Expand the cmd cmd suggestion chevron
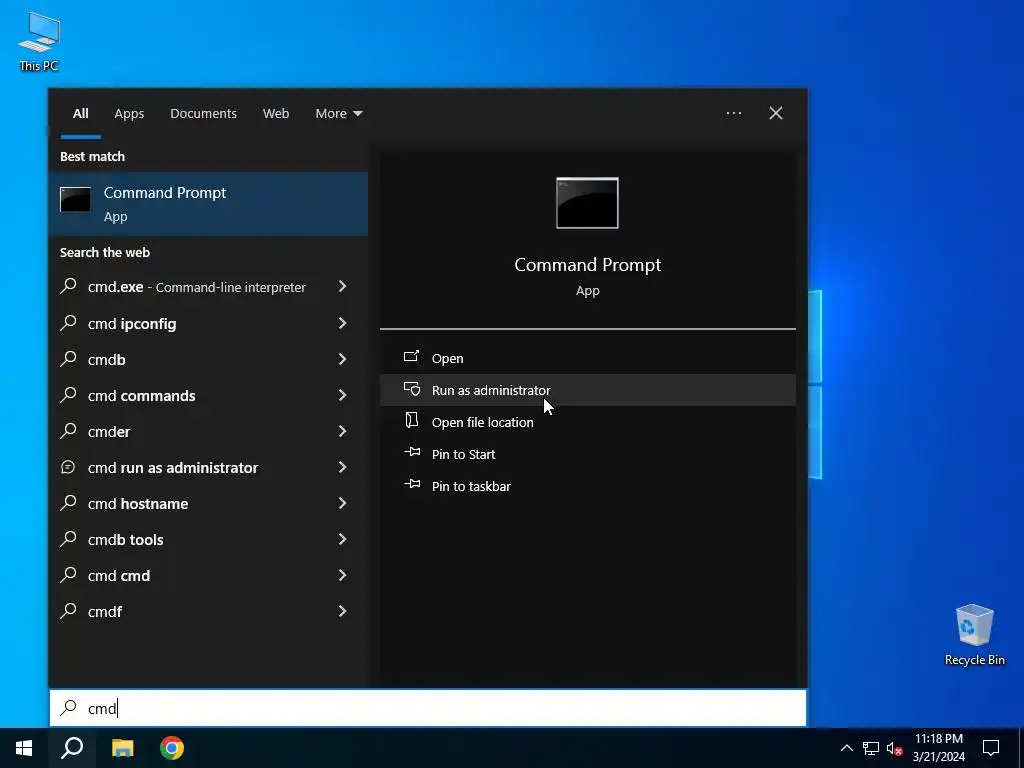Screen dimensions: 1024x768 tap(342, 574)
